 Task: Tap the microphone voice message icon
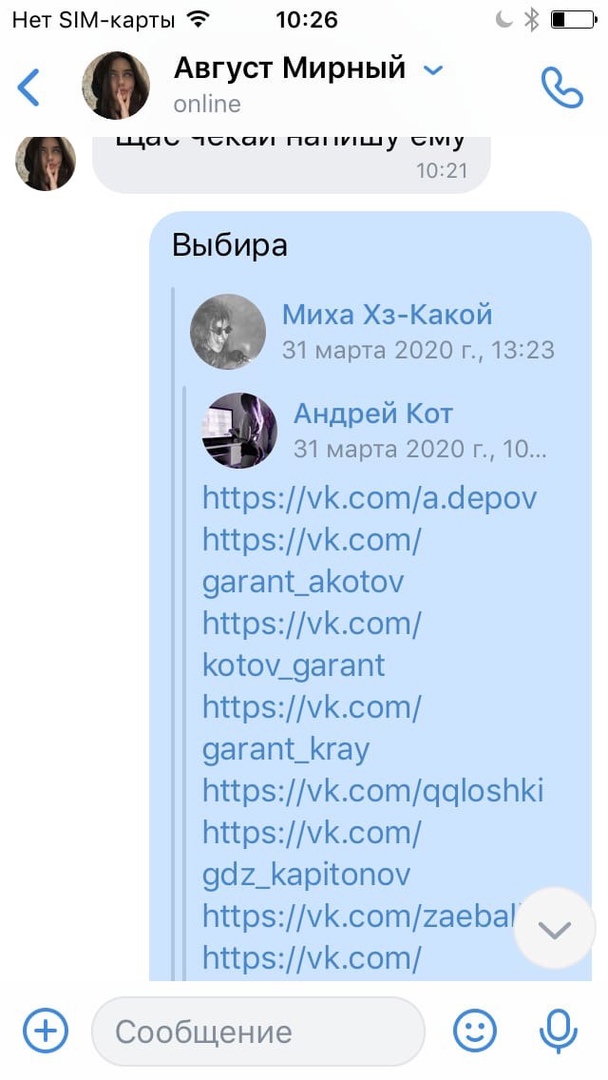tap(558, 1031)
